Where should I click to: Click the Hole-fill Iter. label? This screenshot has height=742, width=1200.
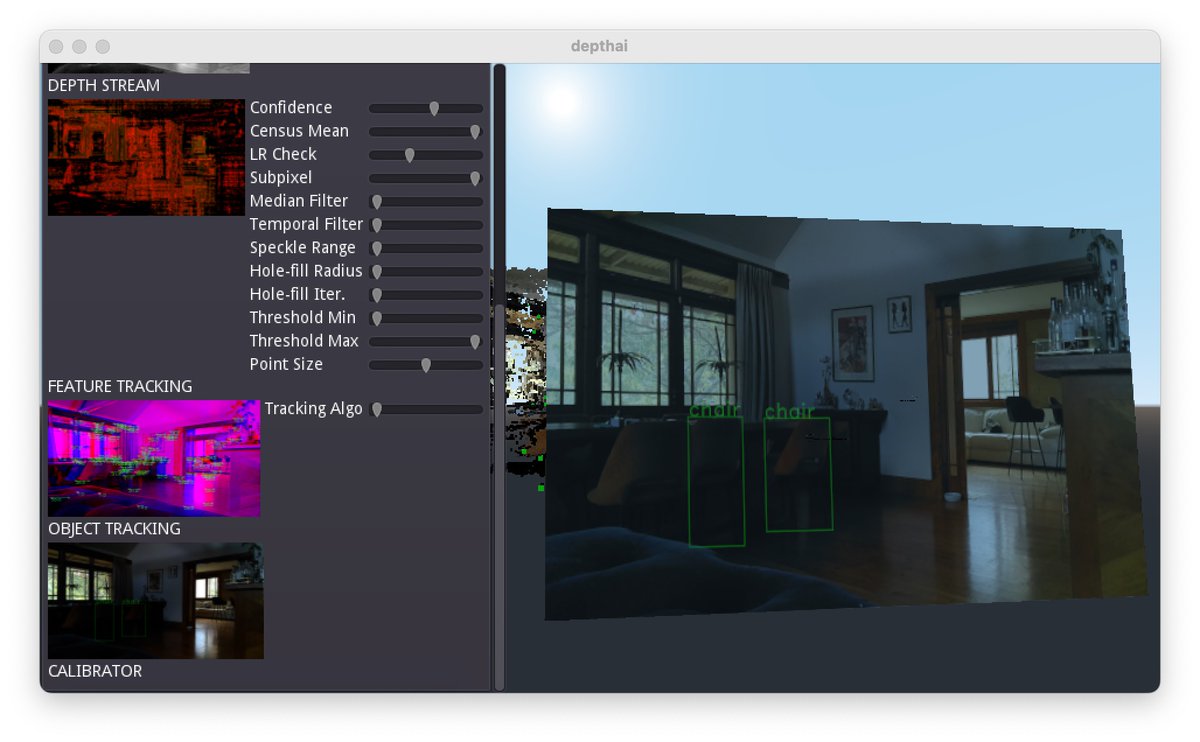pos(297,295)
